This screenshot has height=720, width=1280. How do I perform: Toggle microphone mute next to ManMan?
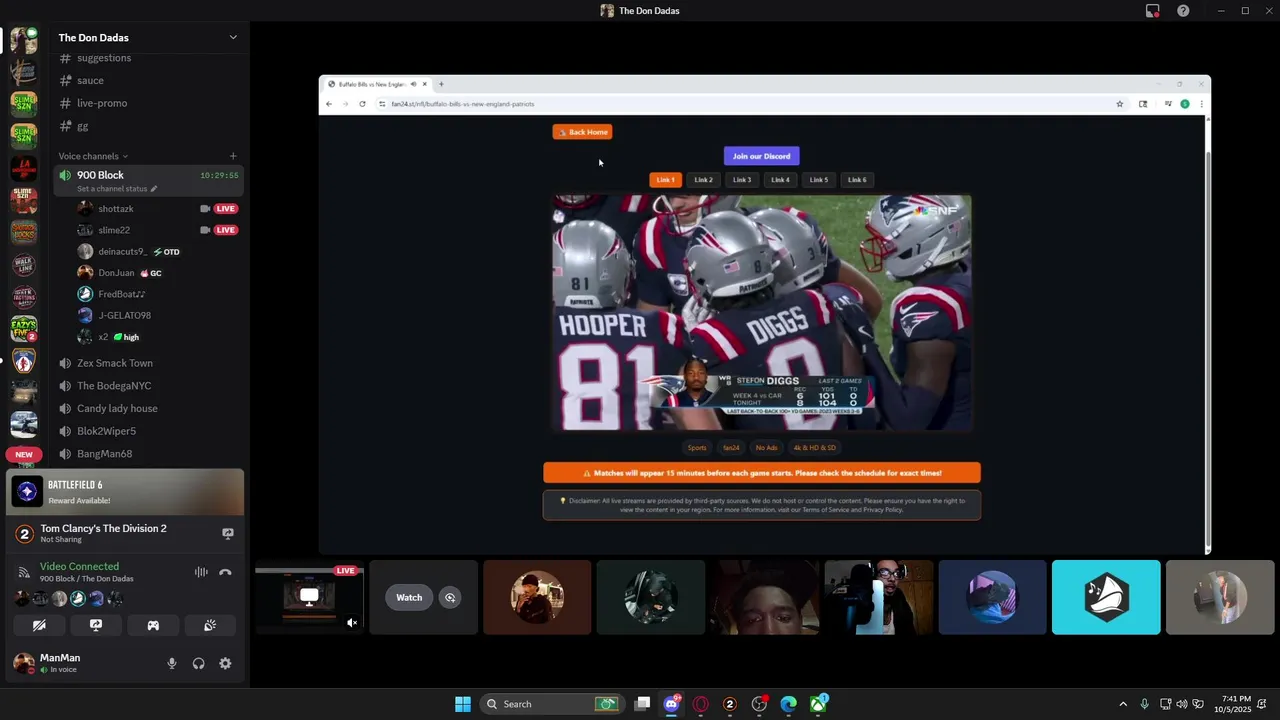coord(172,663)
